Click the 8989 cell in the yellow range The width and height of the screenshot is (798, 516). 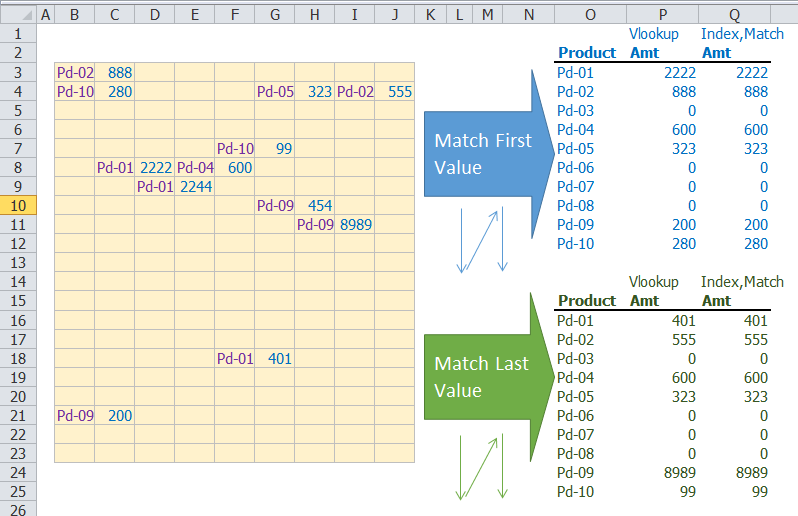355,225
